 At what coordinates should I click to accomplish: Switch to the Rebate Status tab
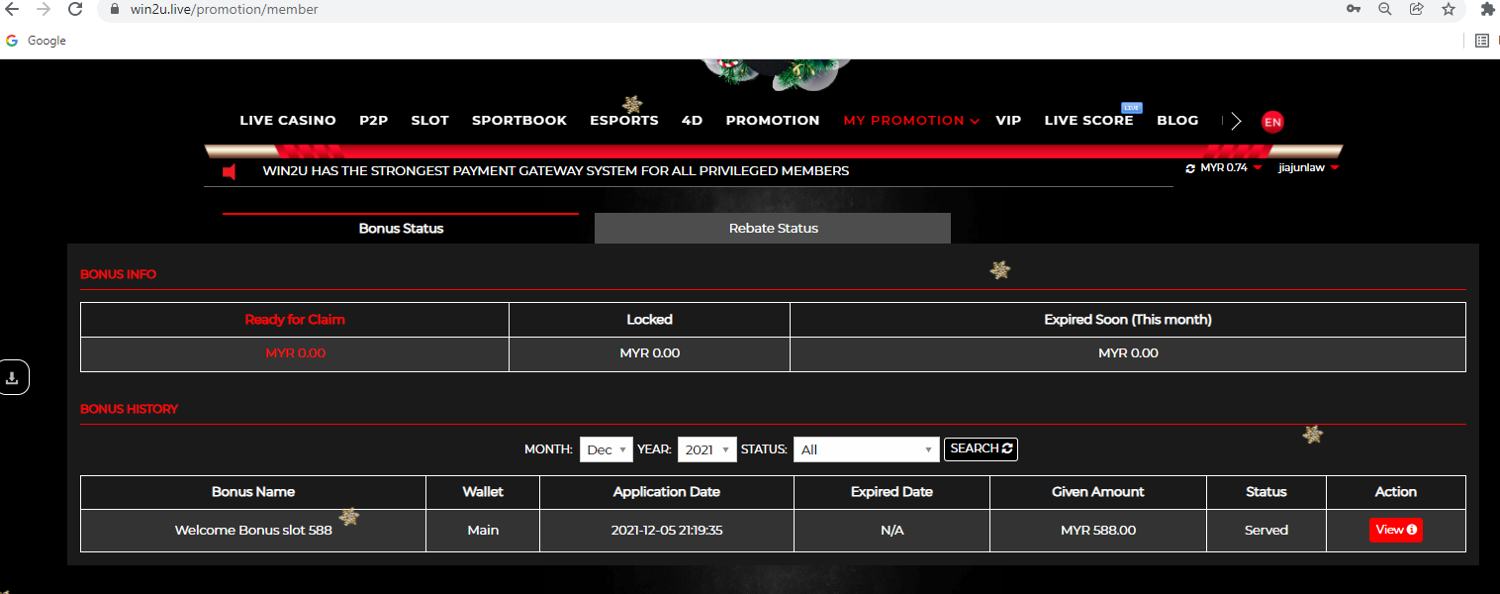click(x=773, y=228)
